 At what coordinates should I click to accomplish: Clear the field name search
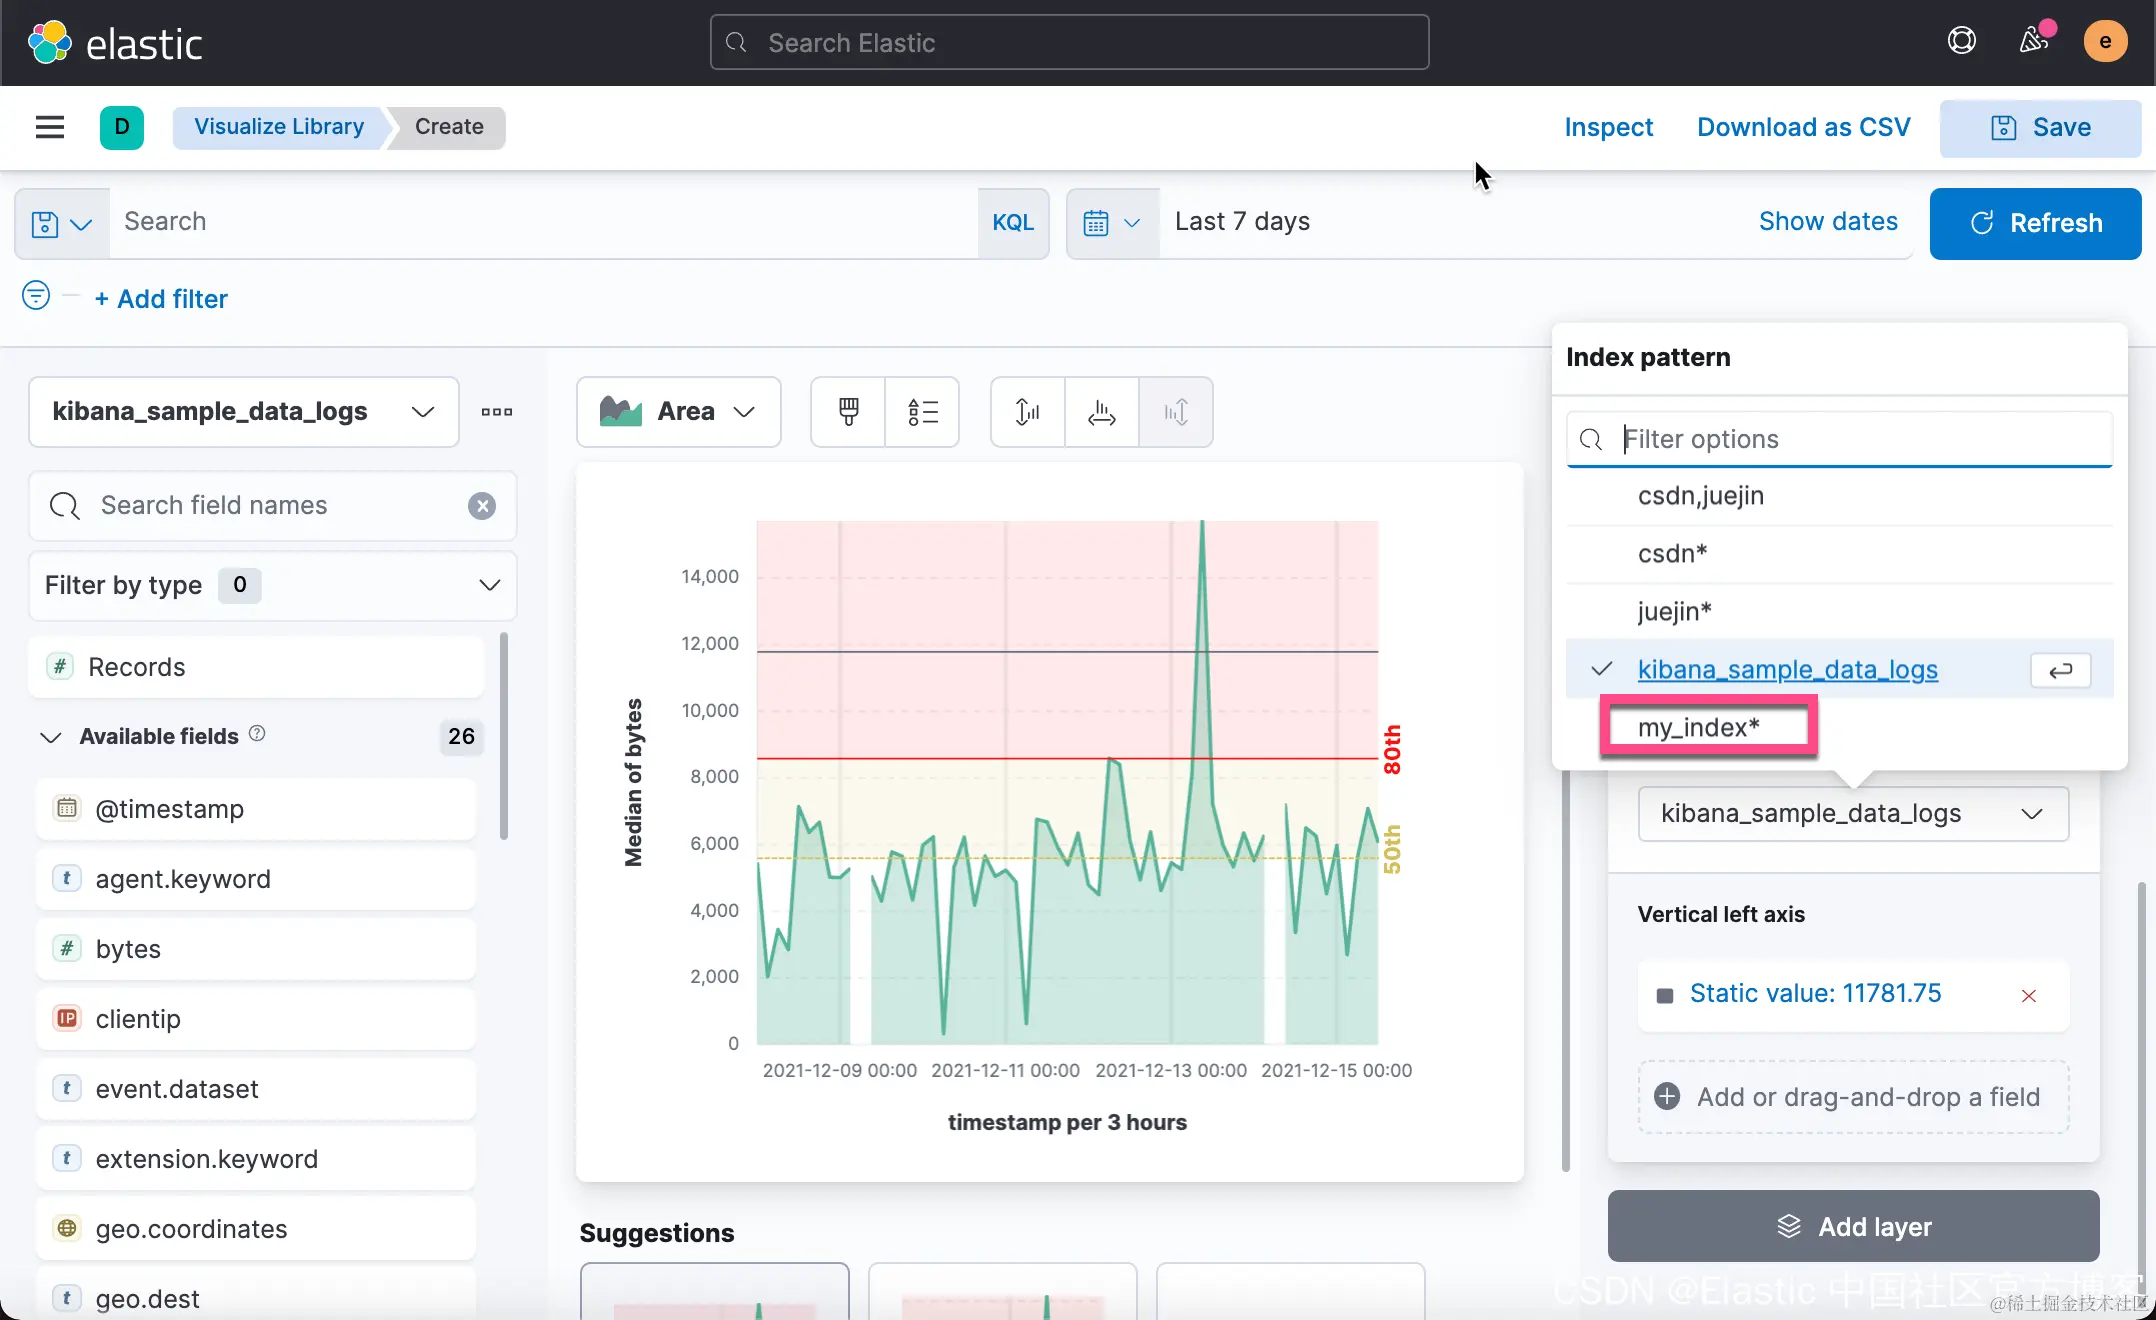[x=482, y=506]
